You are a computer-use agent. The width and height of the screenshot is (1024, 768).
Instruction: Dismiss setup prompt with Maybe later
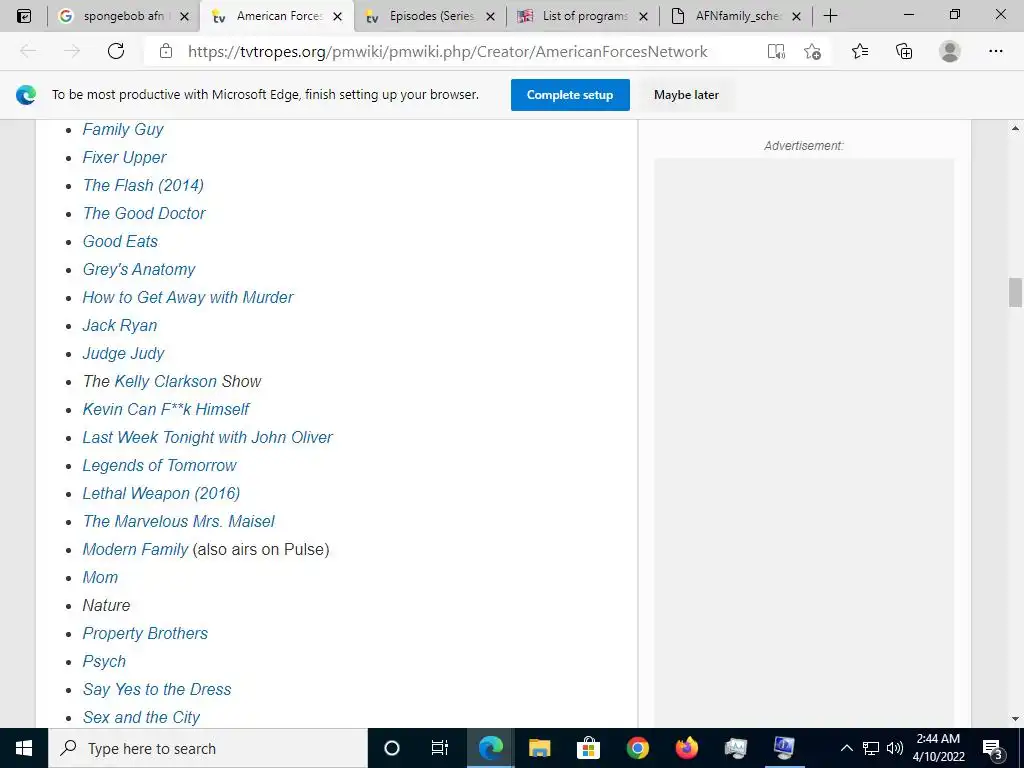(686, 95)
